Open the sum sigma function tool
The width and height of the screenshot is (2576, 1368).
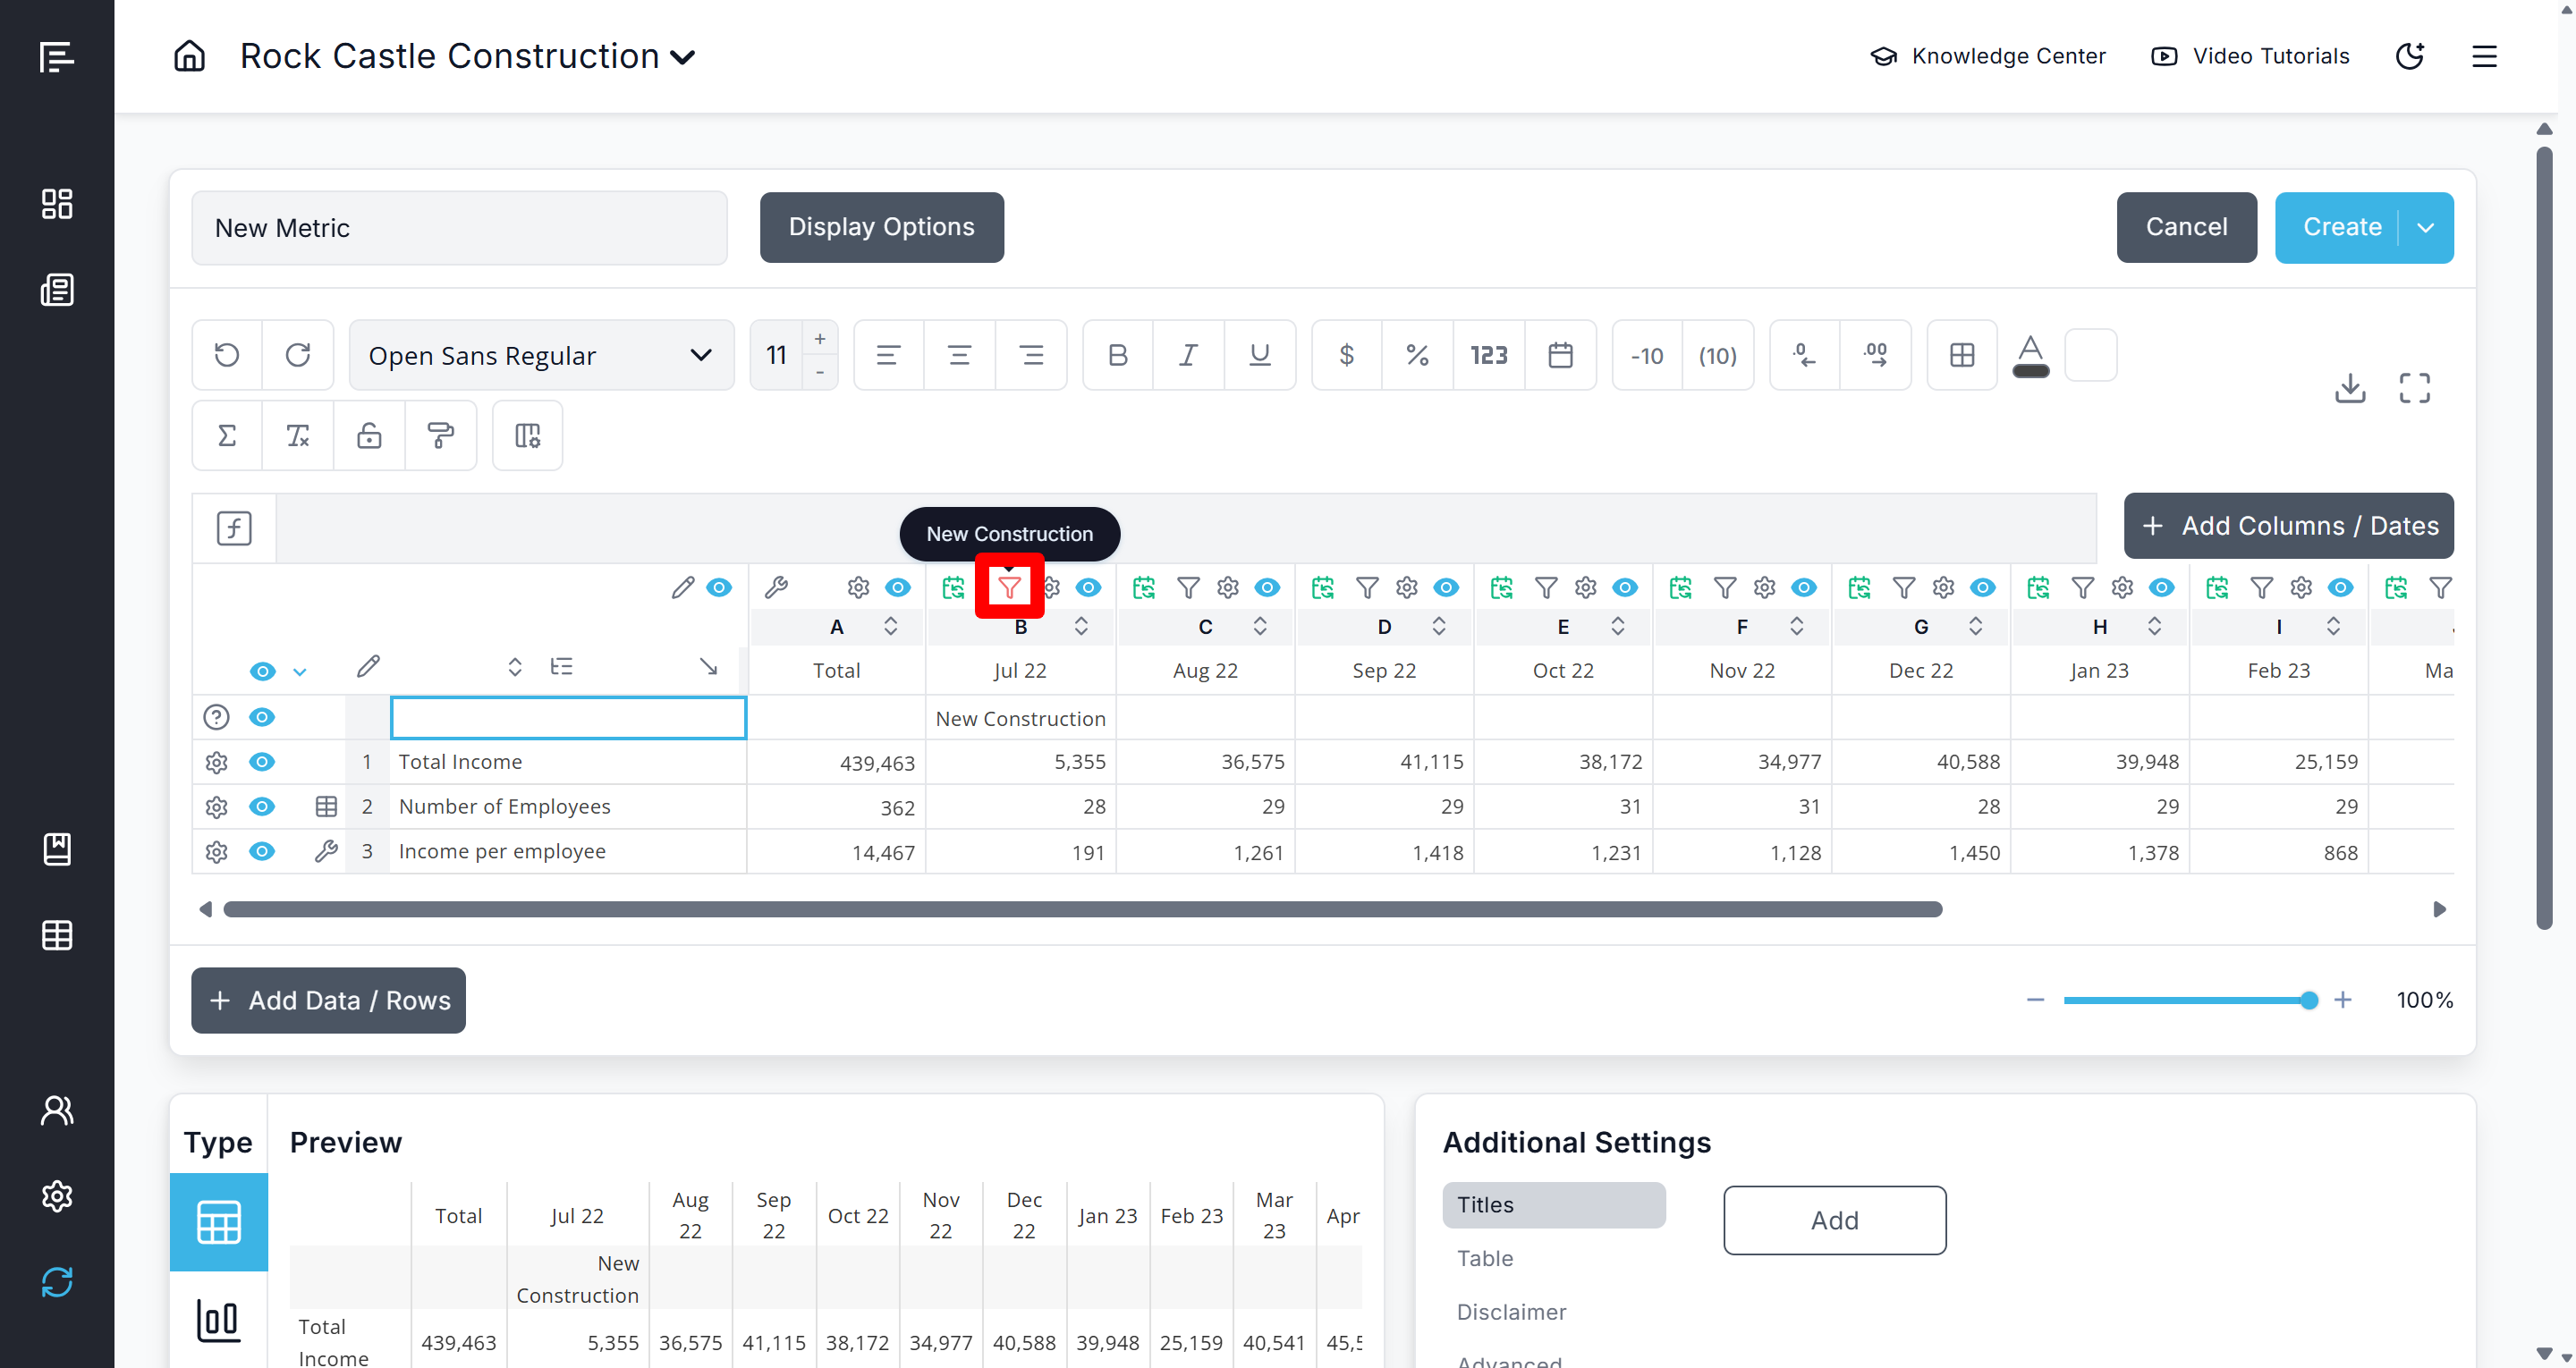pos(227,436)
